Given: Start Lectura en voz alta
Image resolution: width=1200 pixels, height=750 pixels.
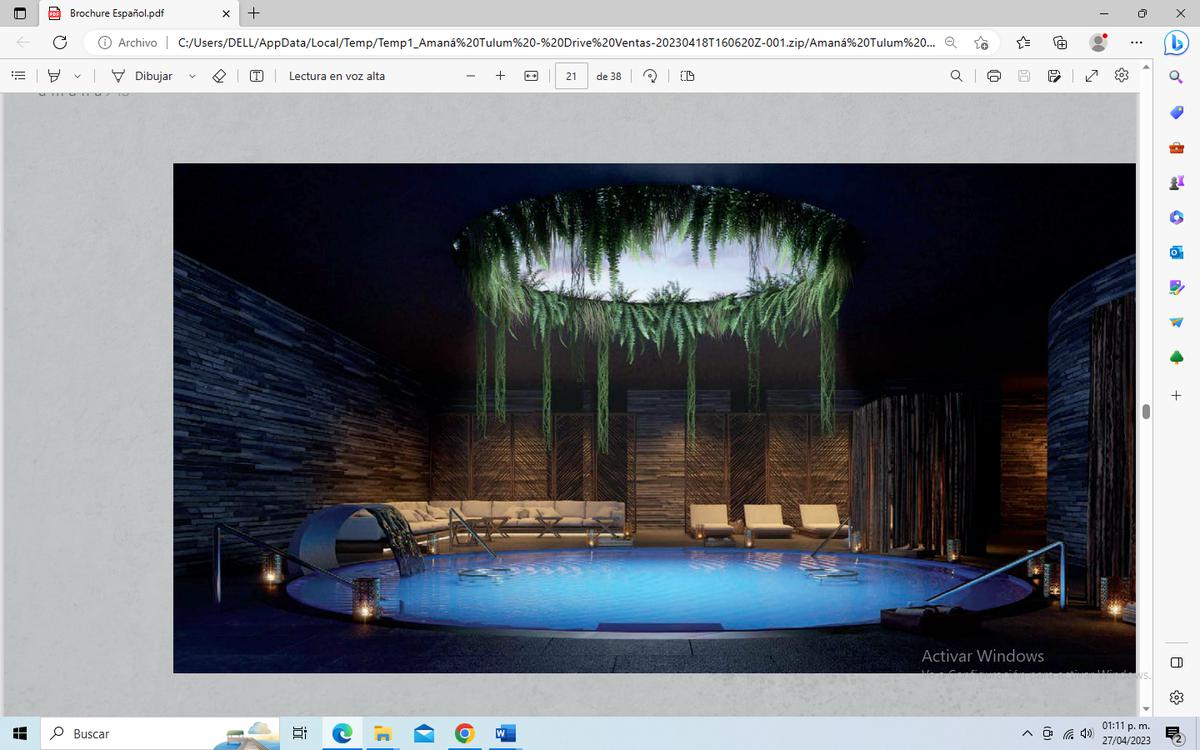Looking at the screenshot, I should coord(337,76).
